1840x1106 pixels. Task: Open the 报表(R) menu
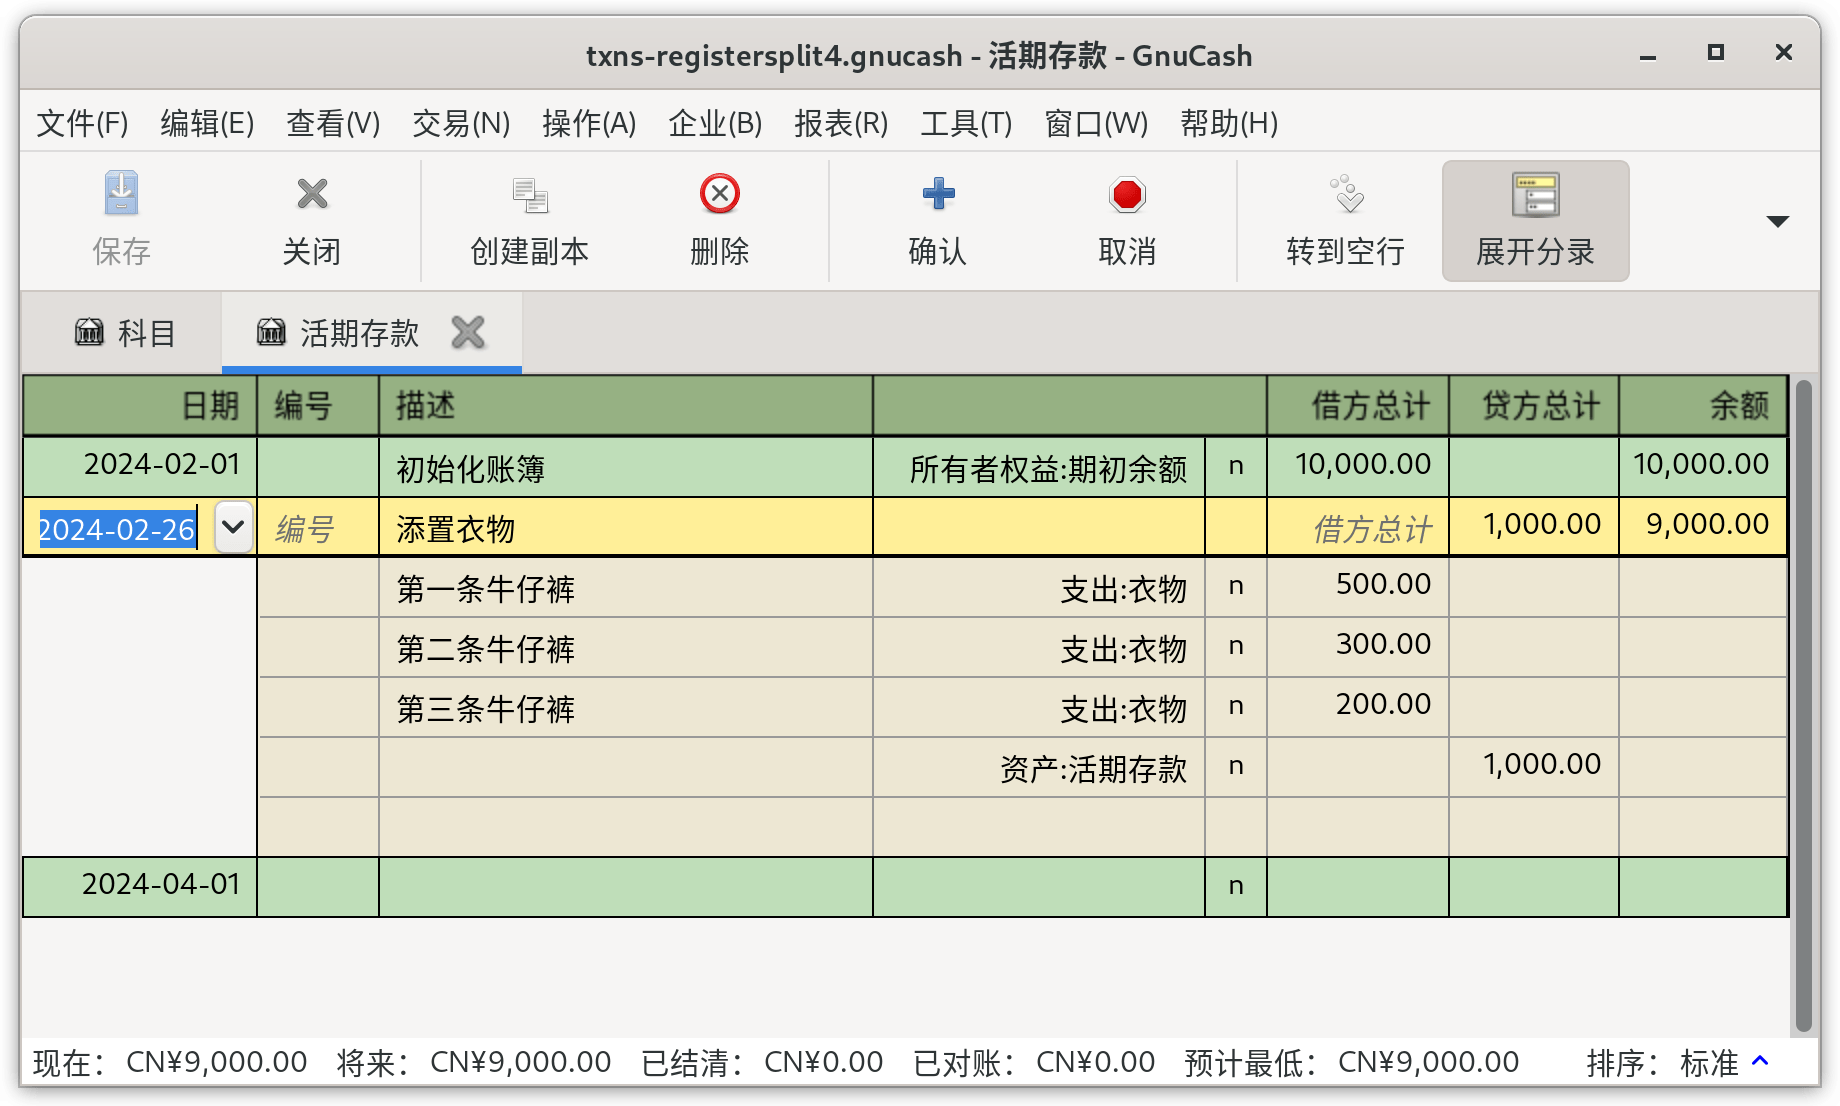[840, 123]
